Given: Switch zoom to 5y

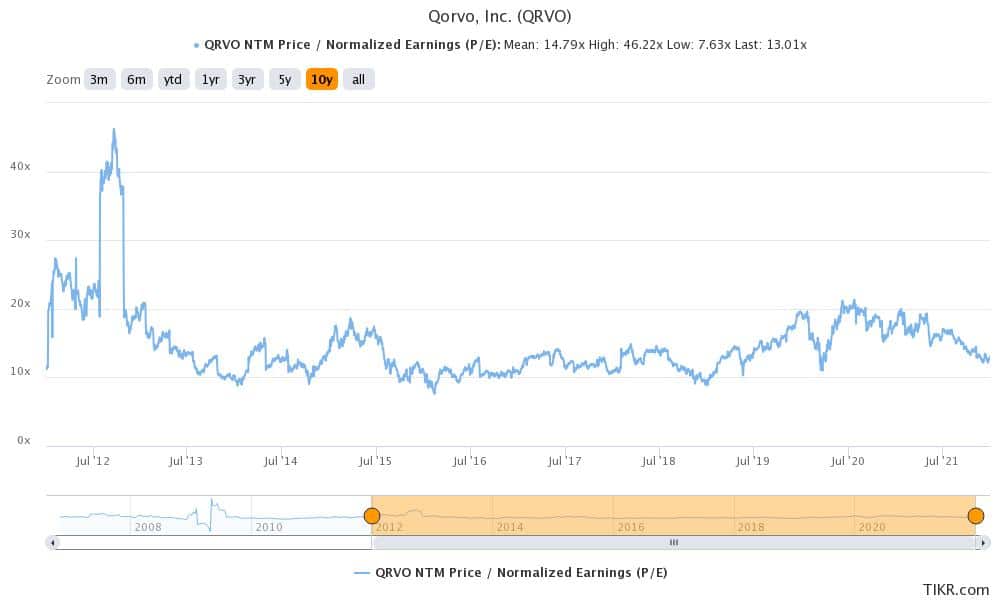Looking at the screenshot, I should coord(284,80).
